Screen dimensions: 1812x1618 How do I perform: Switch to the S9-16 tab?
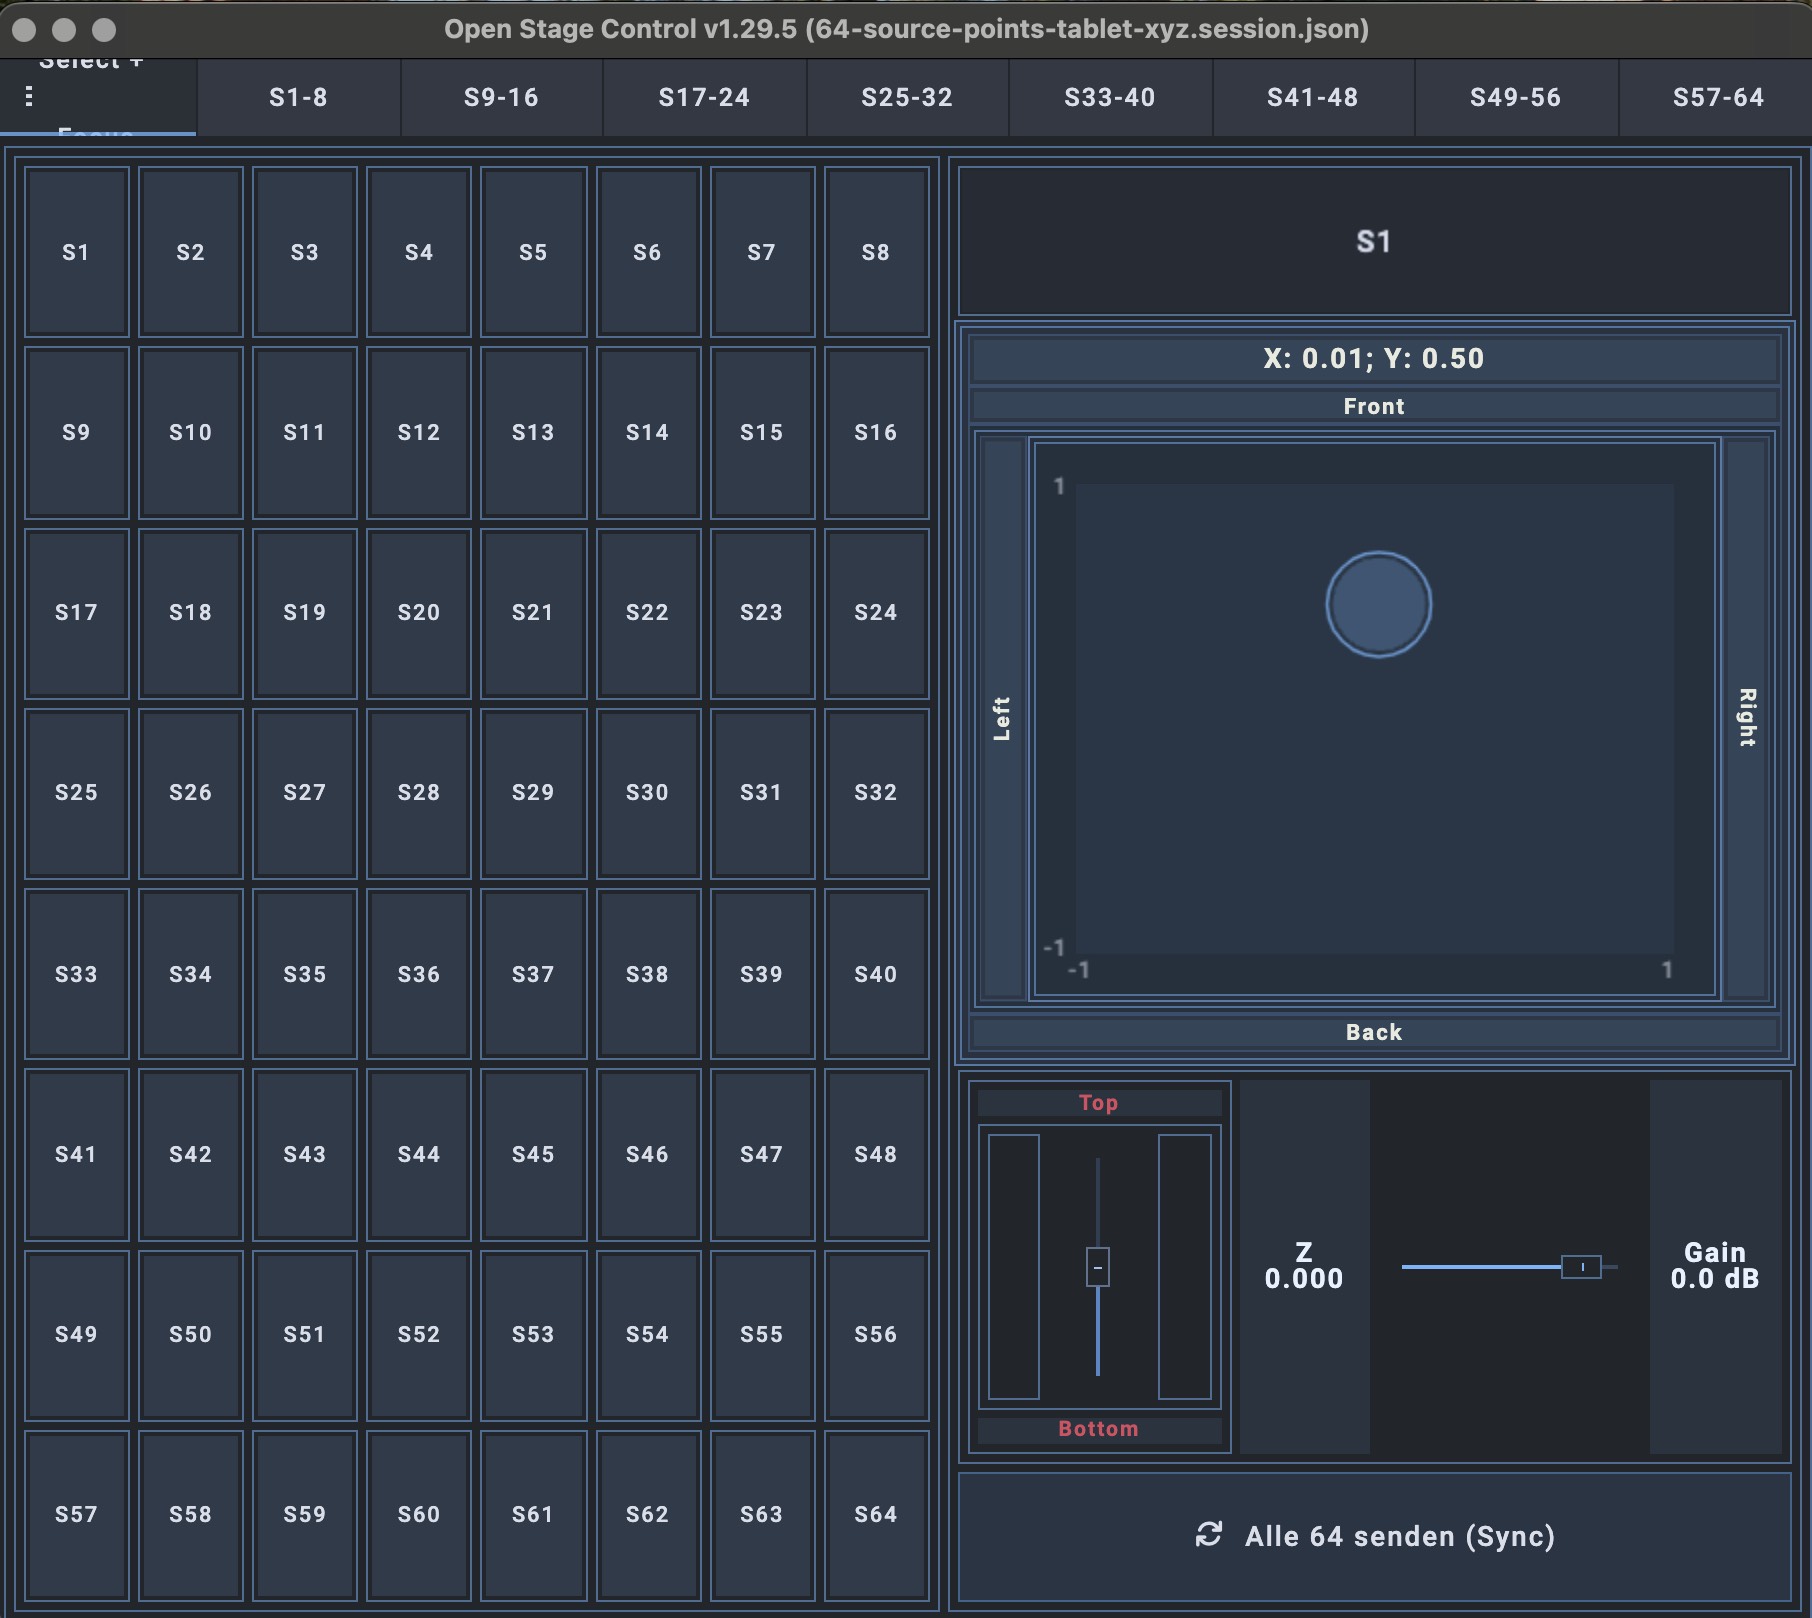(x=501, y=97)
